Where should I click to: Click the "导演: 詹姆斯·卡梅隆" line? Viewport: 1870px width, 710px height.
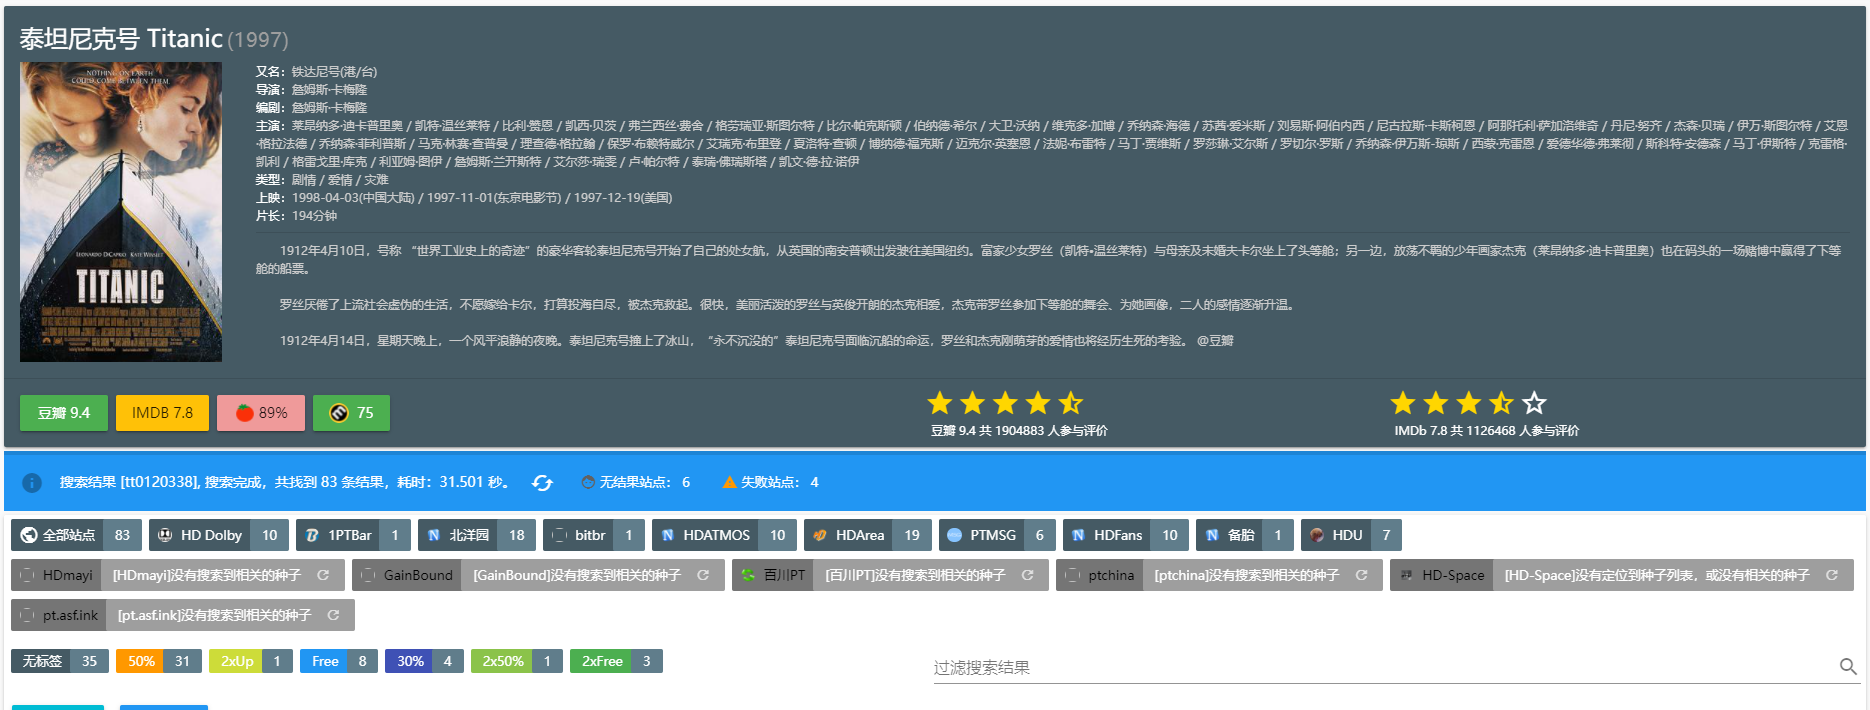[311, 90]
